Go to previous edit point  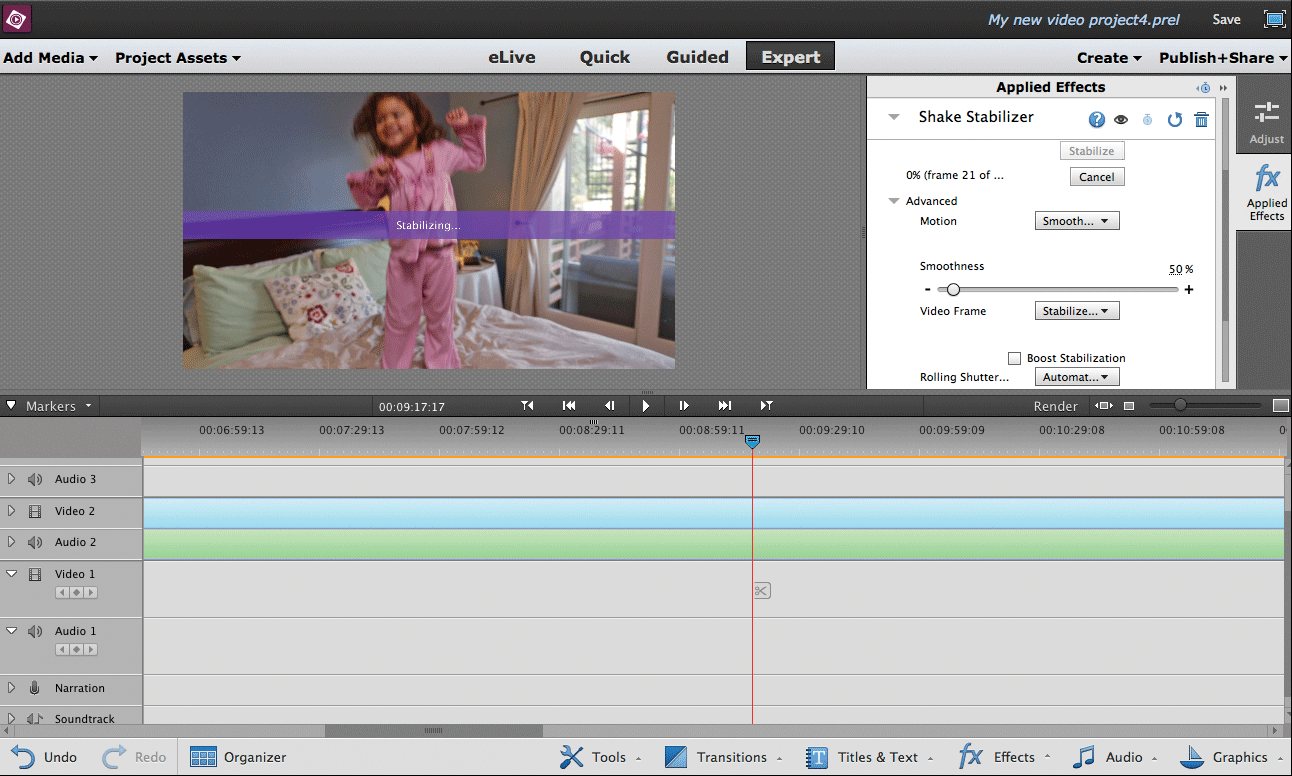coord(569,406)
